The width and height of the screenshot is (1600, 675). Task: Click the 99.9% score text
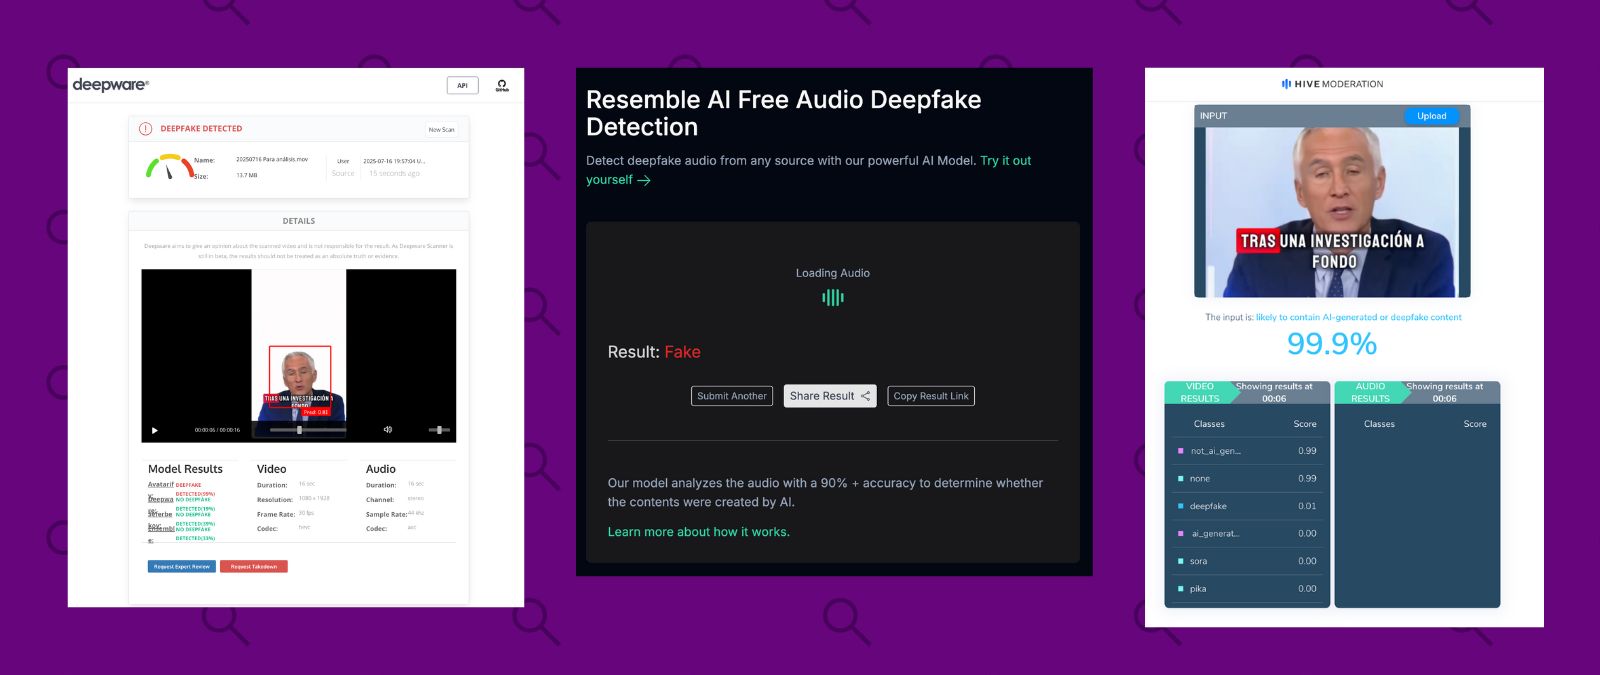1332,344
